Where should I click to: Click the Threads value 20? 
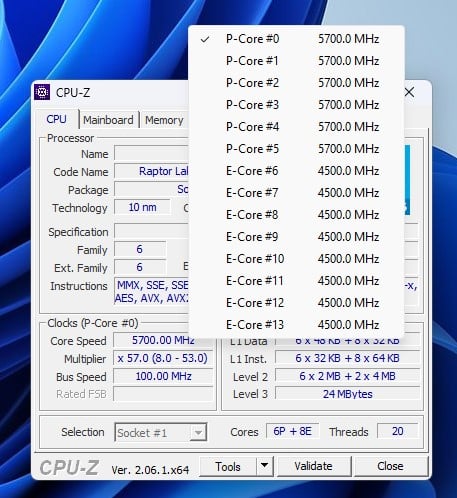point(397,431)
